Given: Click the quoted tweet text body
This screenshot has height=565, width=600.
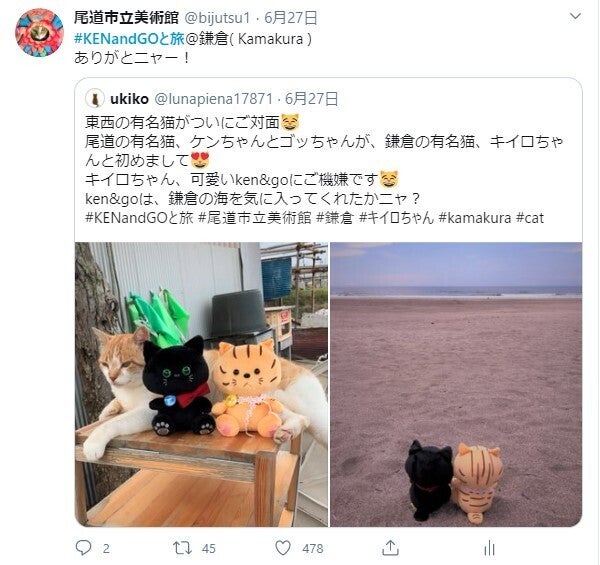Looking at the screenshot, I should [324, 170].
